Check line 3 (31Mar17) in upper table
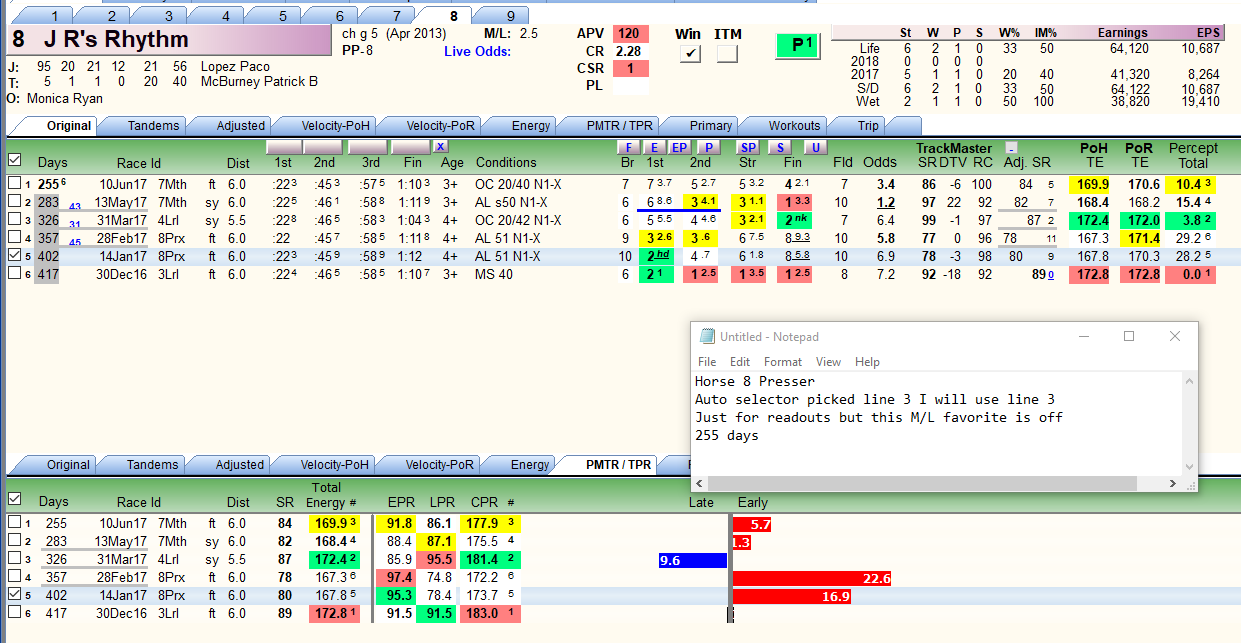This screenshot has height=643, width=1241. (x=14, y=220)
